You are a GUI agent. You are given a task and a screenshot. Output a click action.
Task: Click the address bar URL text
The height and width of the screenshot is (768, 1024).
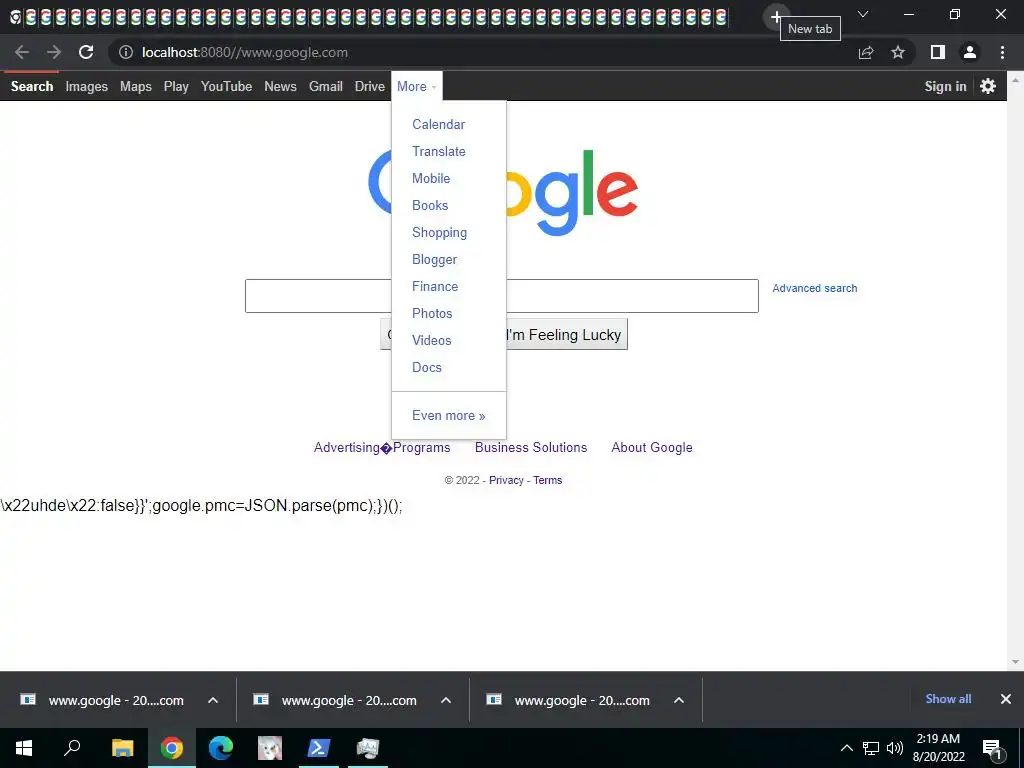click(245, 52)
